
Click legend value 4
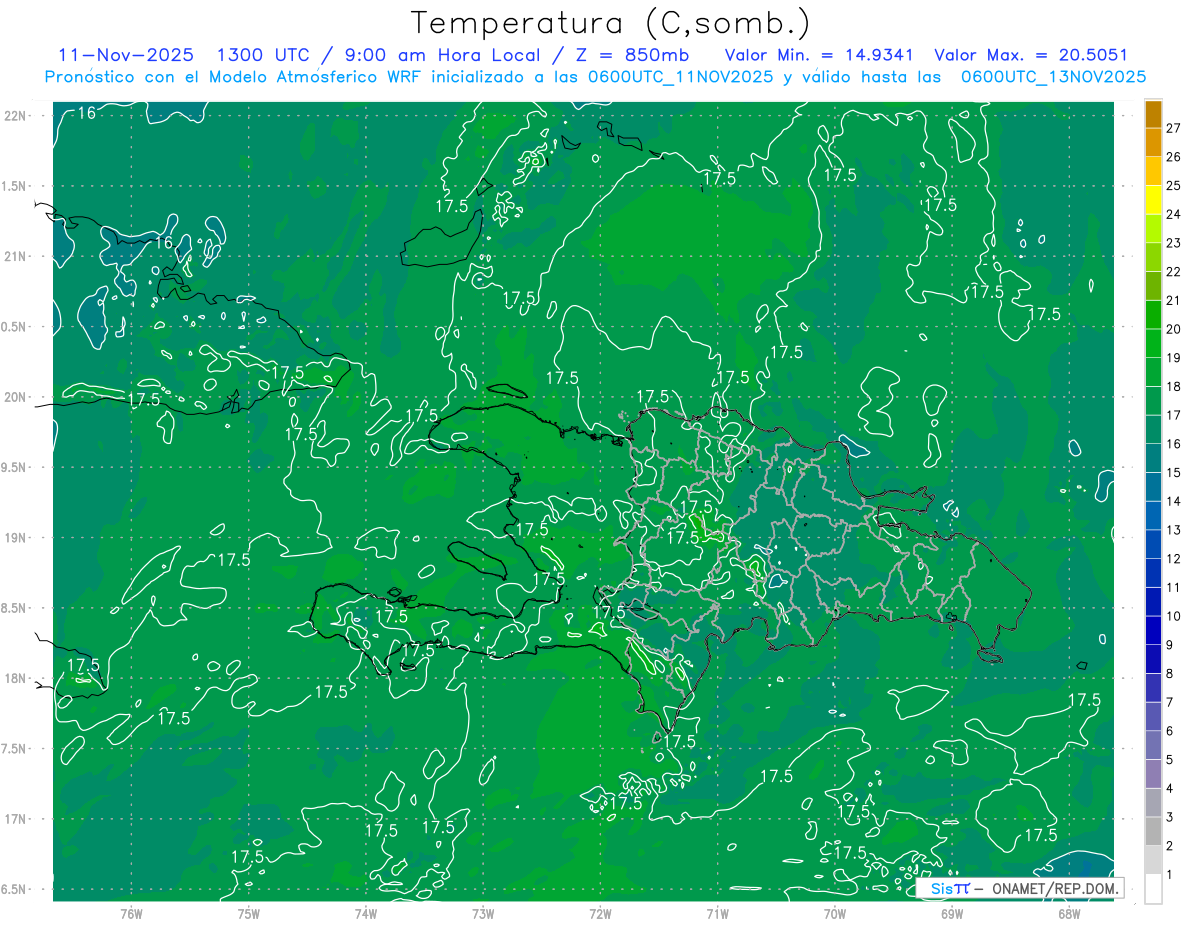click(x=1170, y=788)
